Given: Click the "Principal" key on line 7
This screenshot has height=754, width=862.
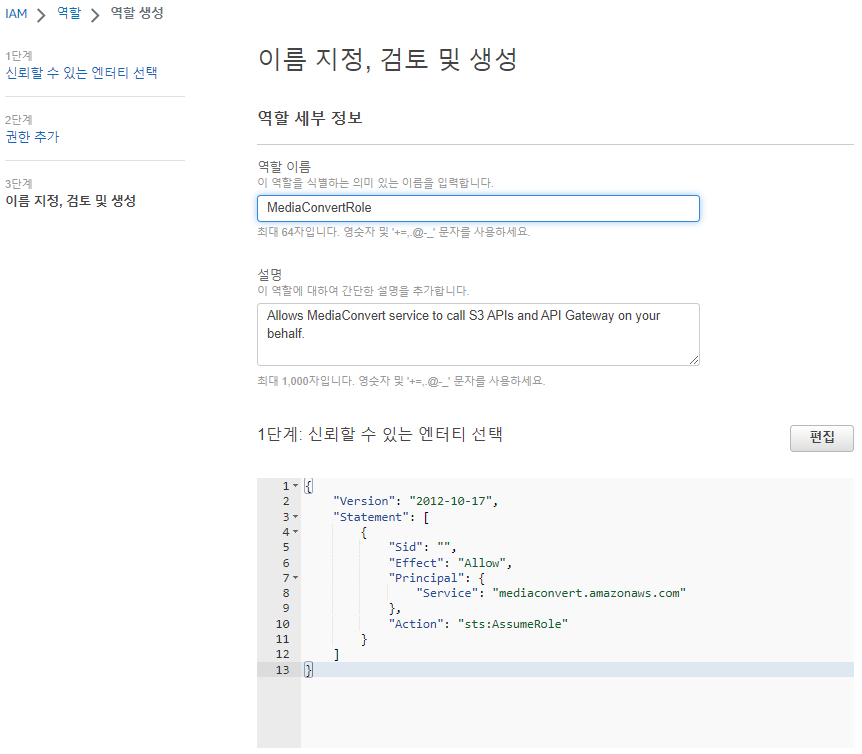Looking at the screenshot, I should (x=426, y=578).
